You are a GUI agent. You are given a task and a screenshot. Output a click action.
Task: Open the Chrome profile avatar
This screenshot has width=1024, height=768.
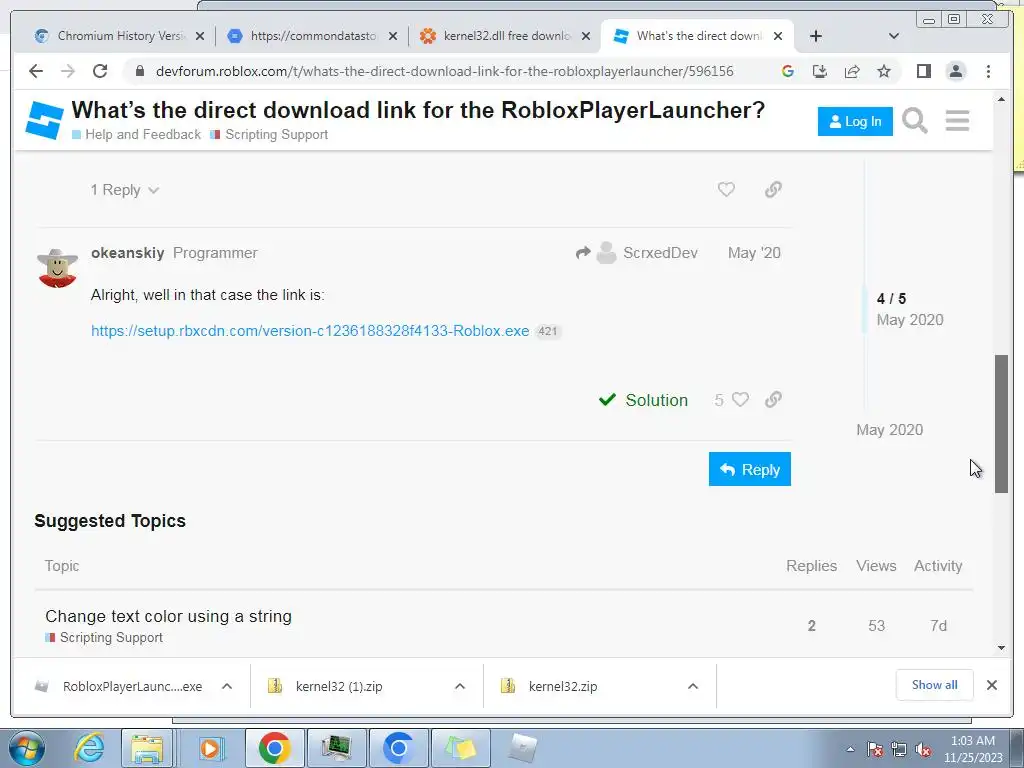[955, 71]
